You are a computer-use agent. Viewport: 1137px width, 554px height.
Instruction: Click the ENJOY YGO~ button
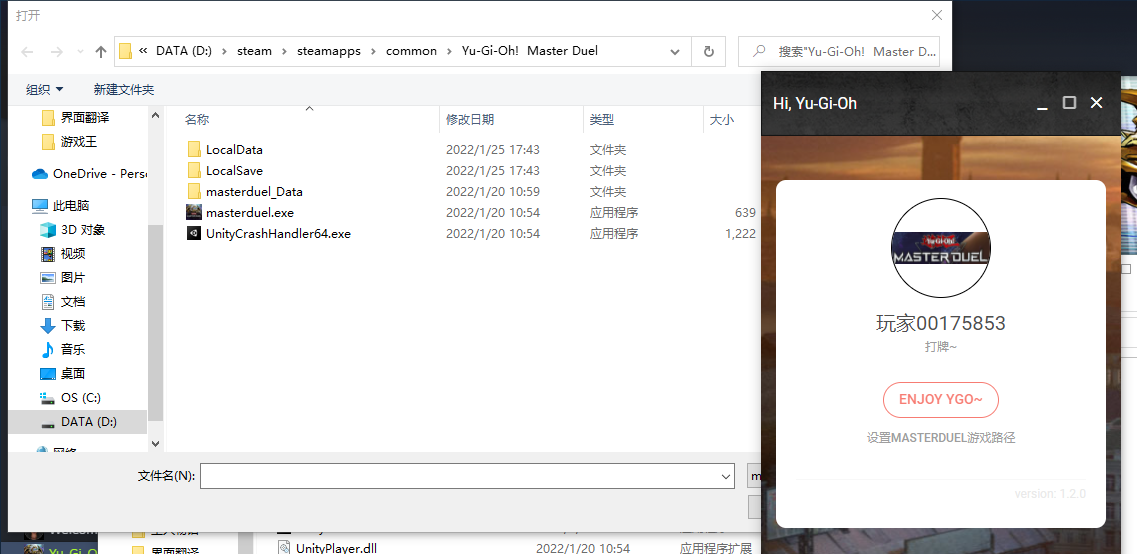[x=940, y=400]
